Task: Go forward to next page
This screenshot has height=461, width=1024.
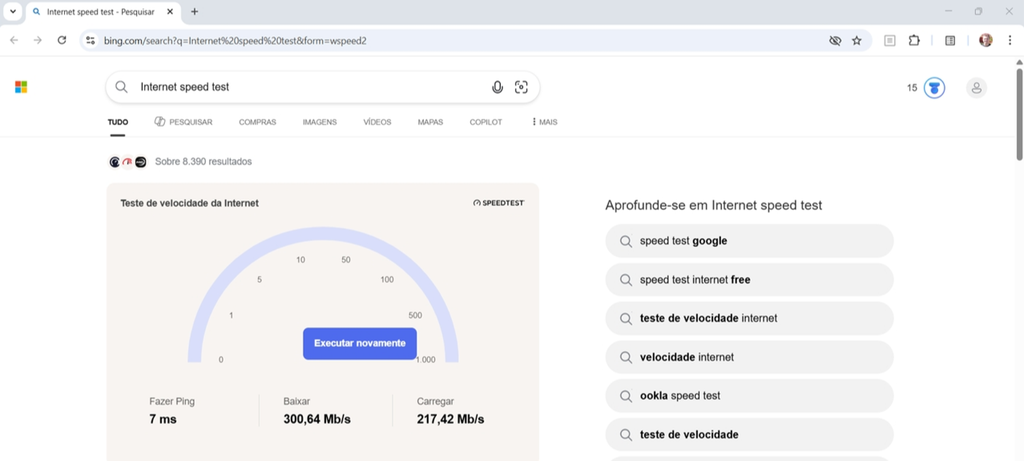Action: [38, 40]
